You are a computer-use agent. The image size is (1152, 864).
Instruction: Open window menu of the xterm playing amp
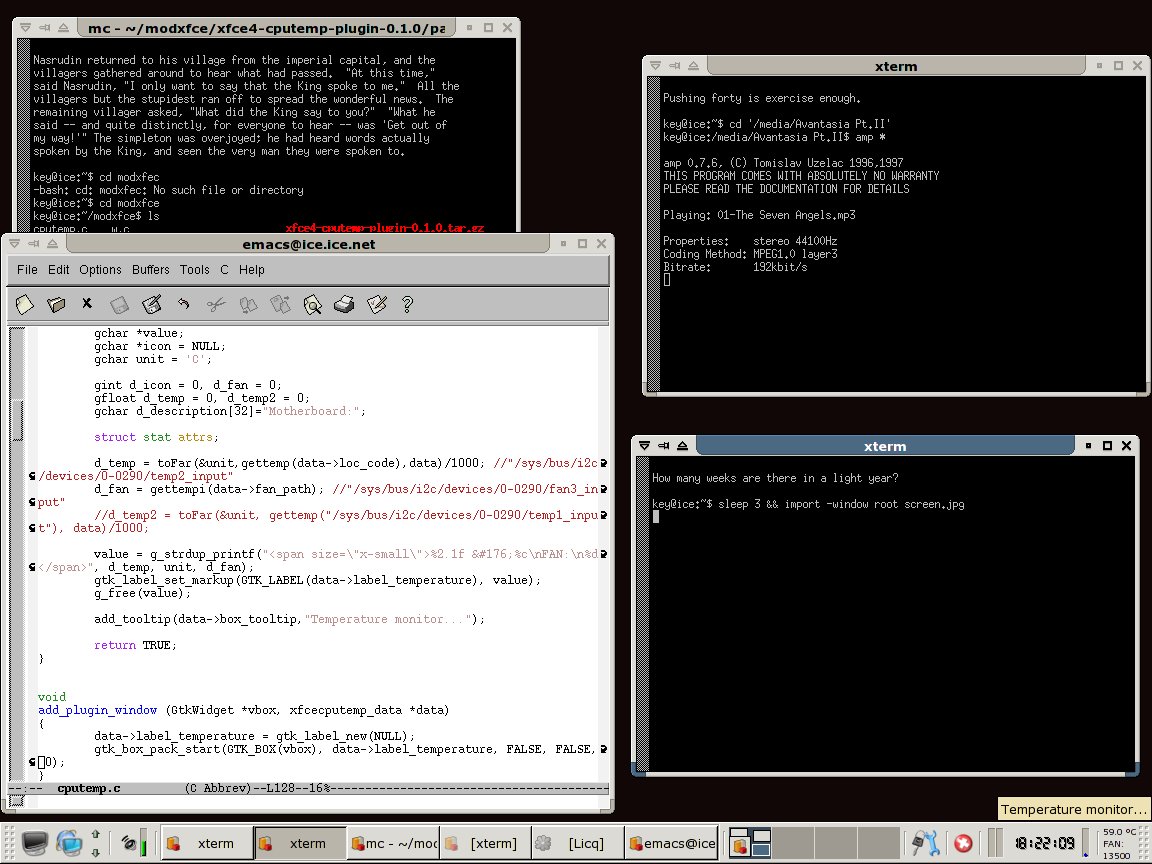655,65
